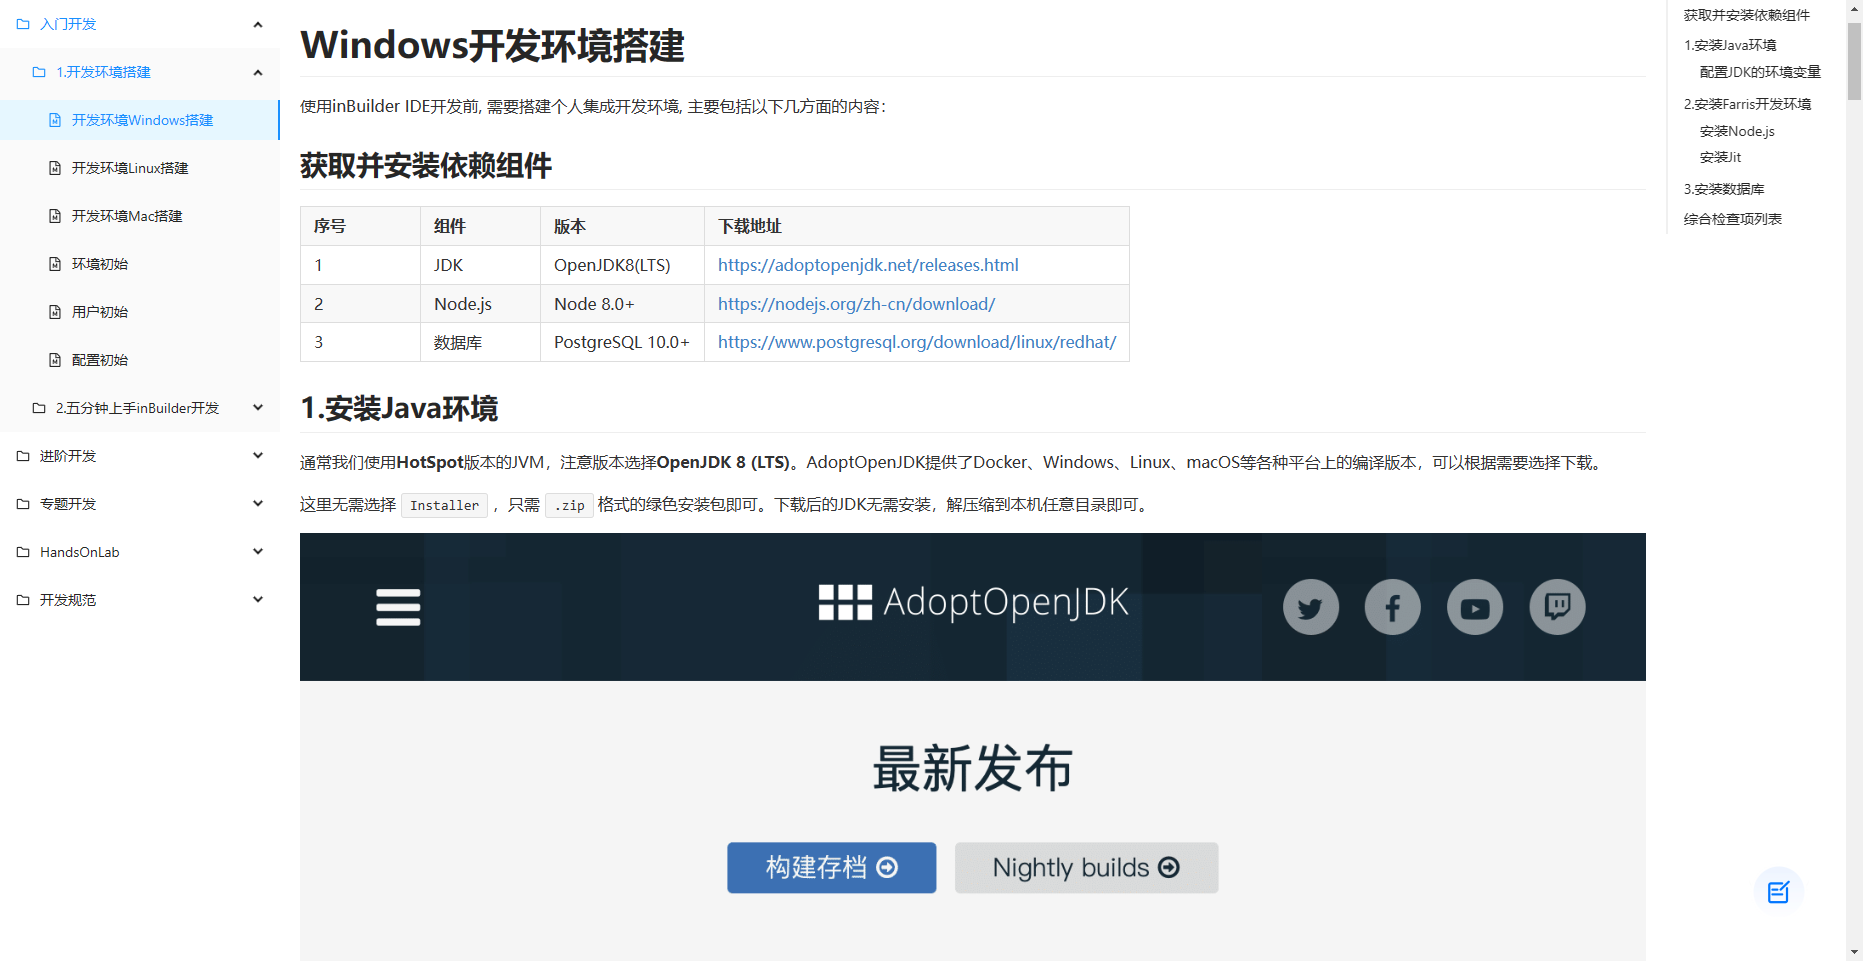1863x961 pixels.
Task: Click the 构建存档 button
Action: (832, 867)
